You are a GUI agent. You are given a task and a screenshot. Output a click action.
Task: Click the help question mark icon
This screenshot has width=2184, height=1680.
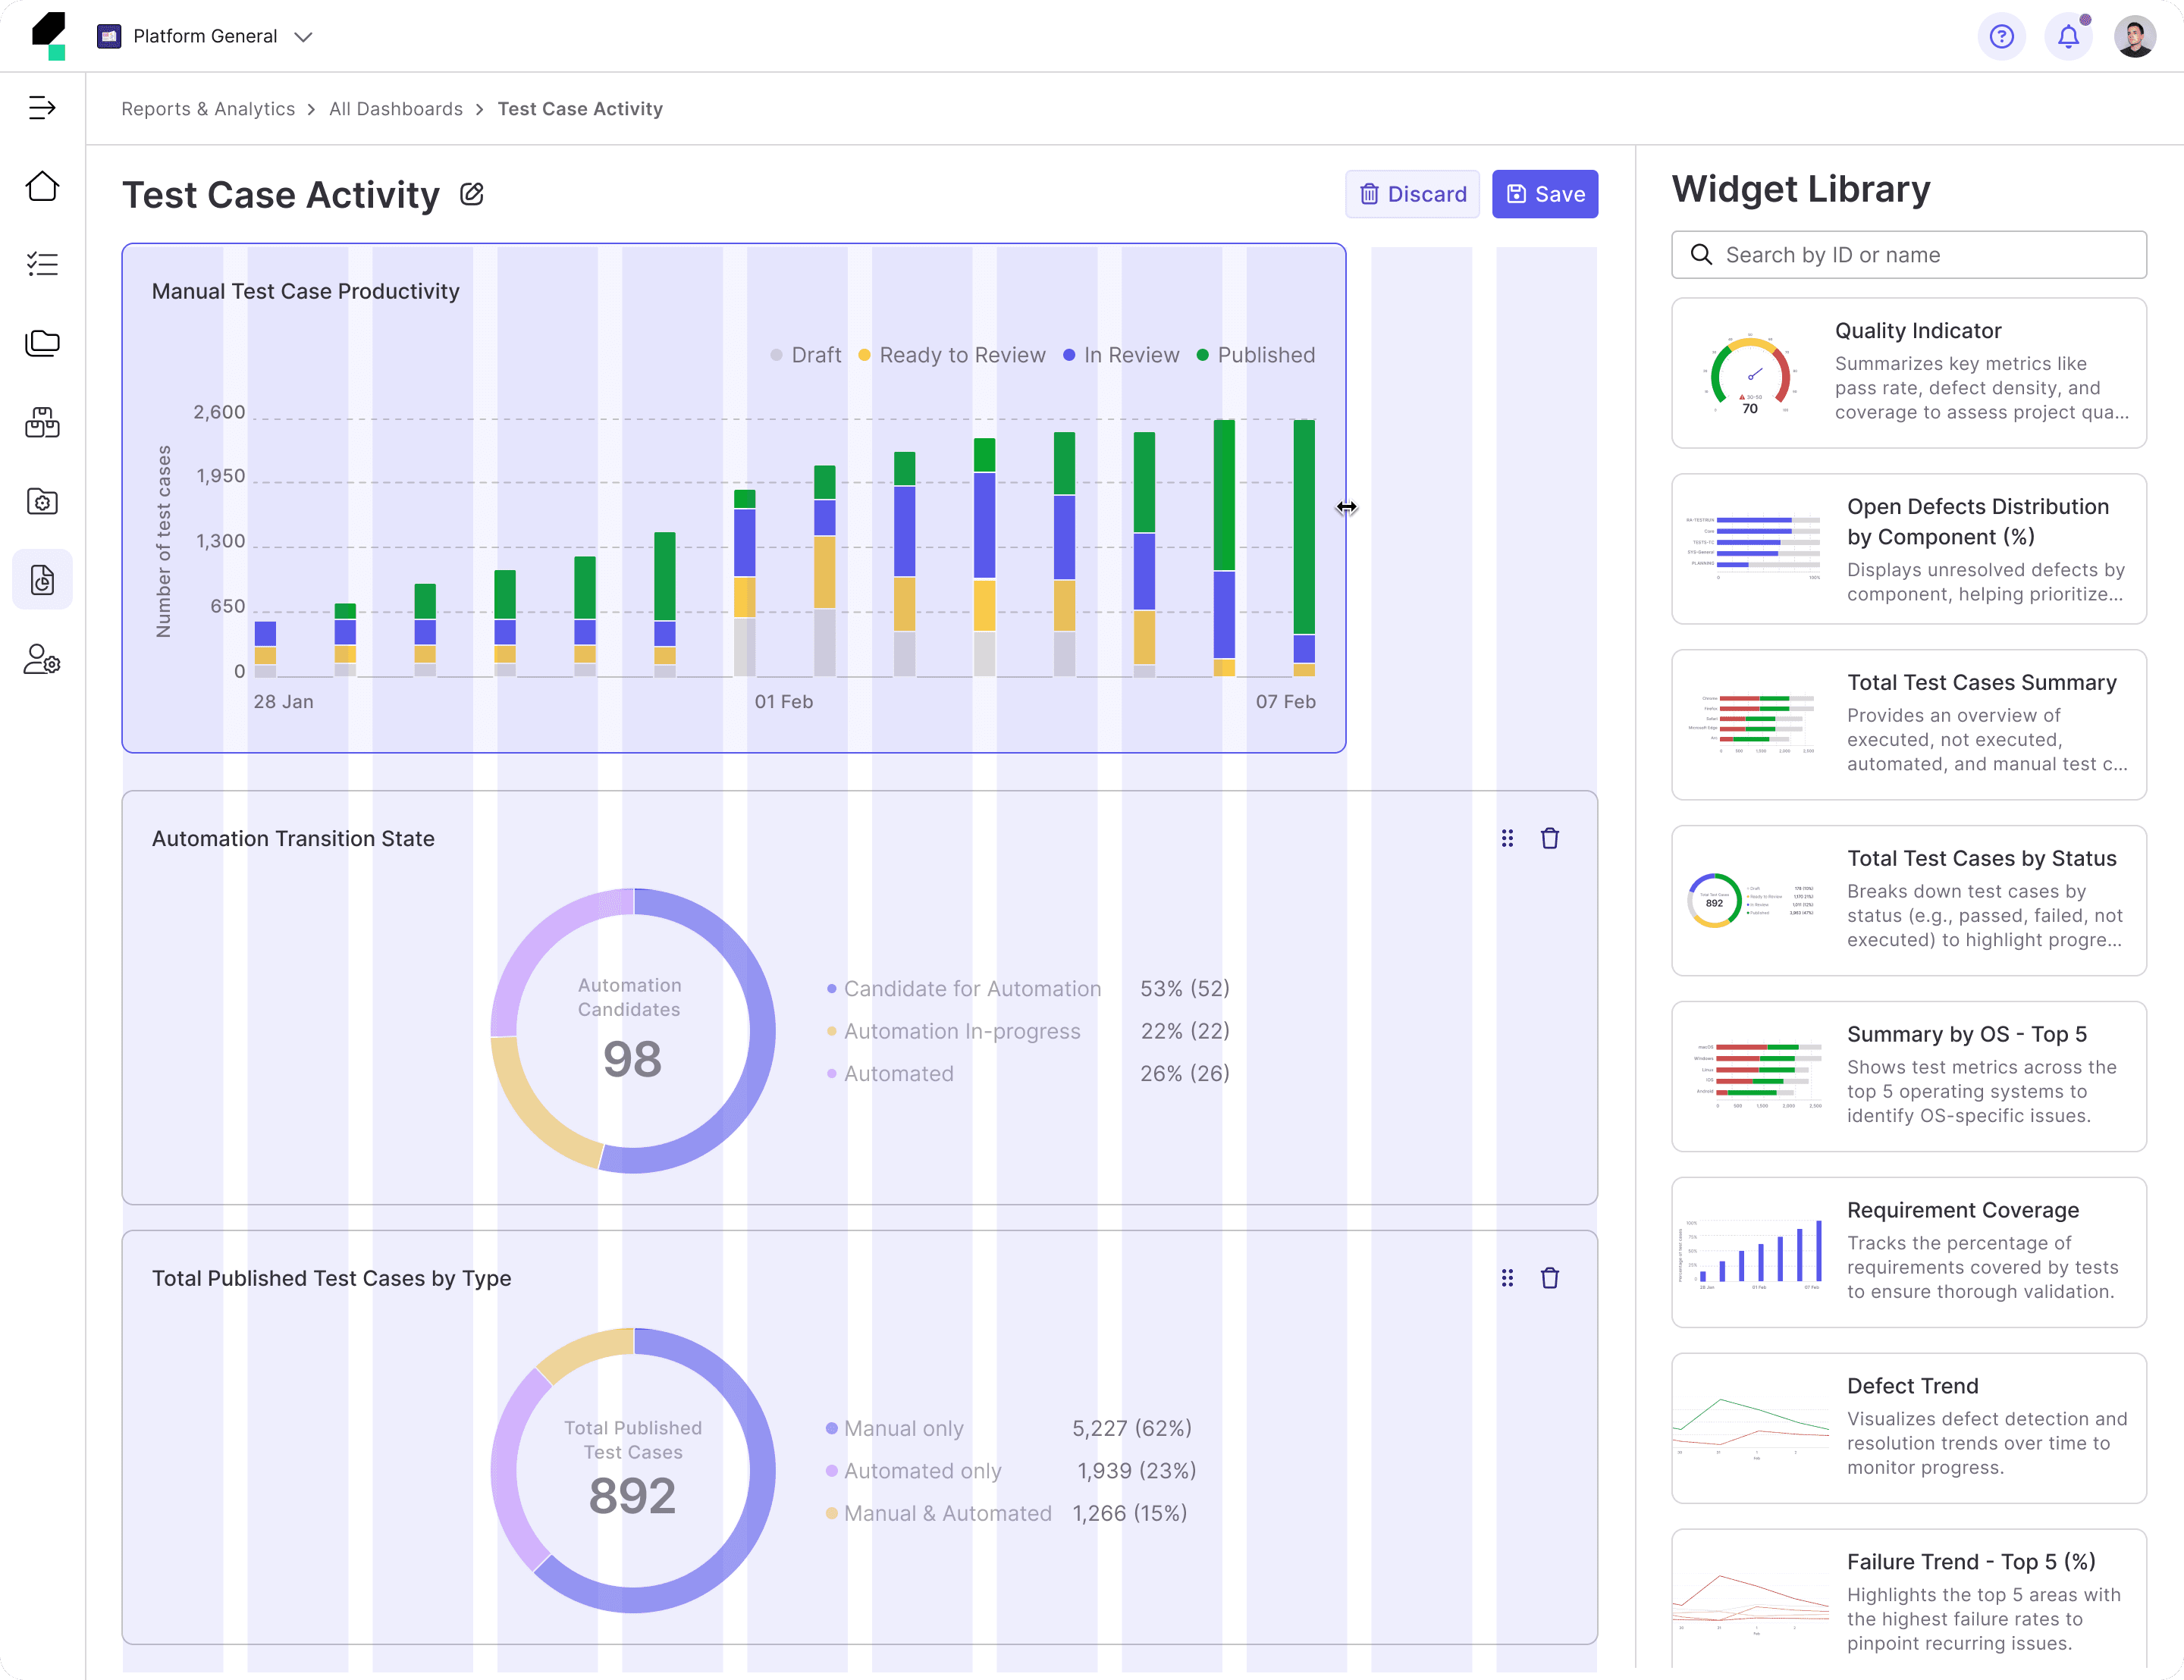2001,37
